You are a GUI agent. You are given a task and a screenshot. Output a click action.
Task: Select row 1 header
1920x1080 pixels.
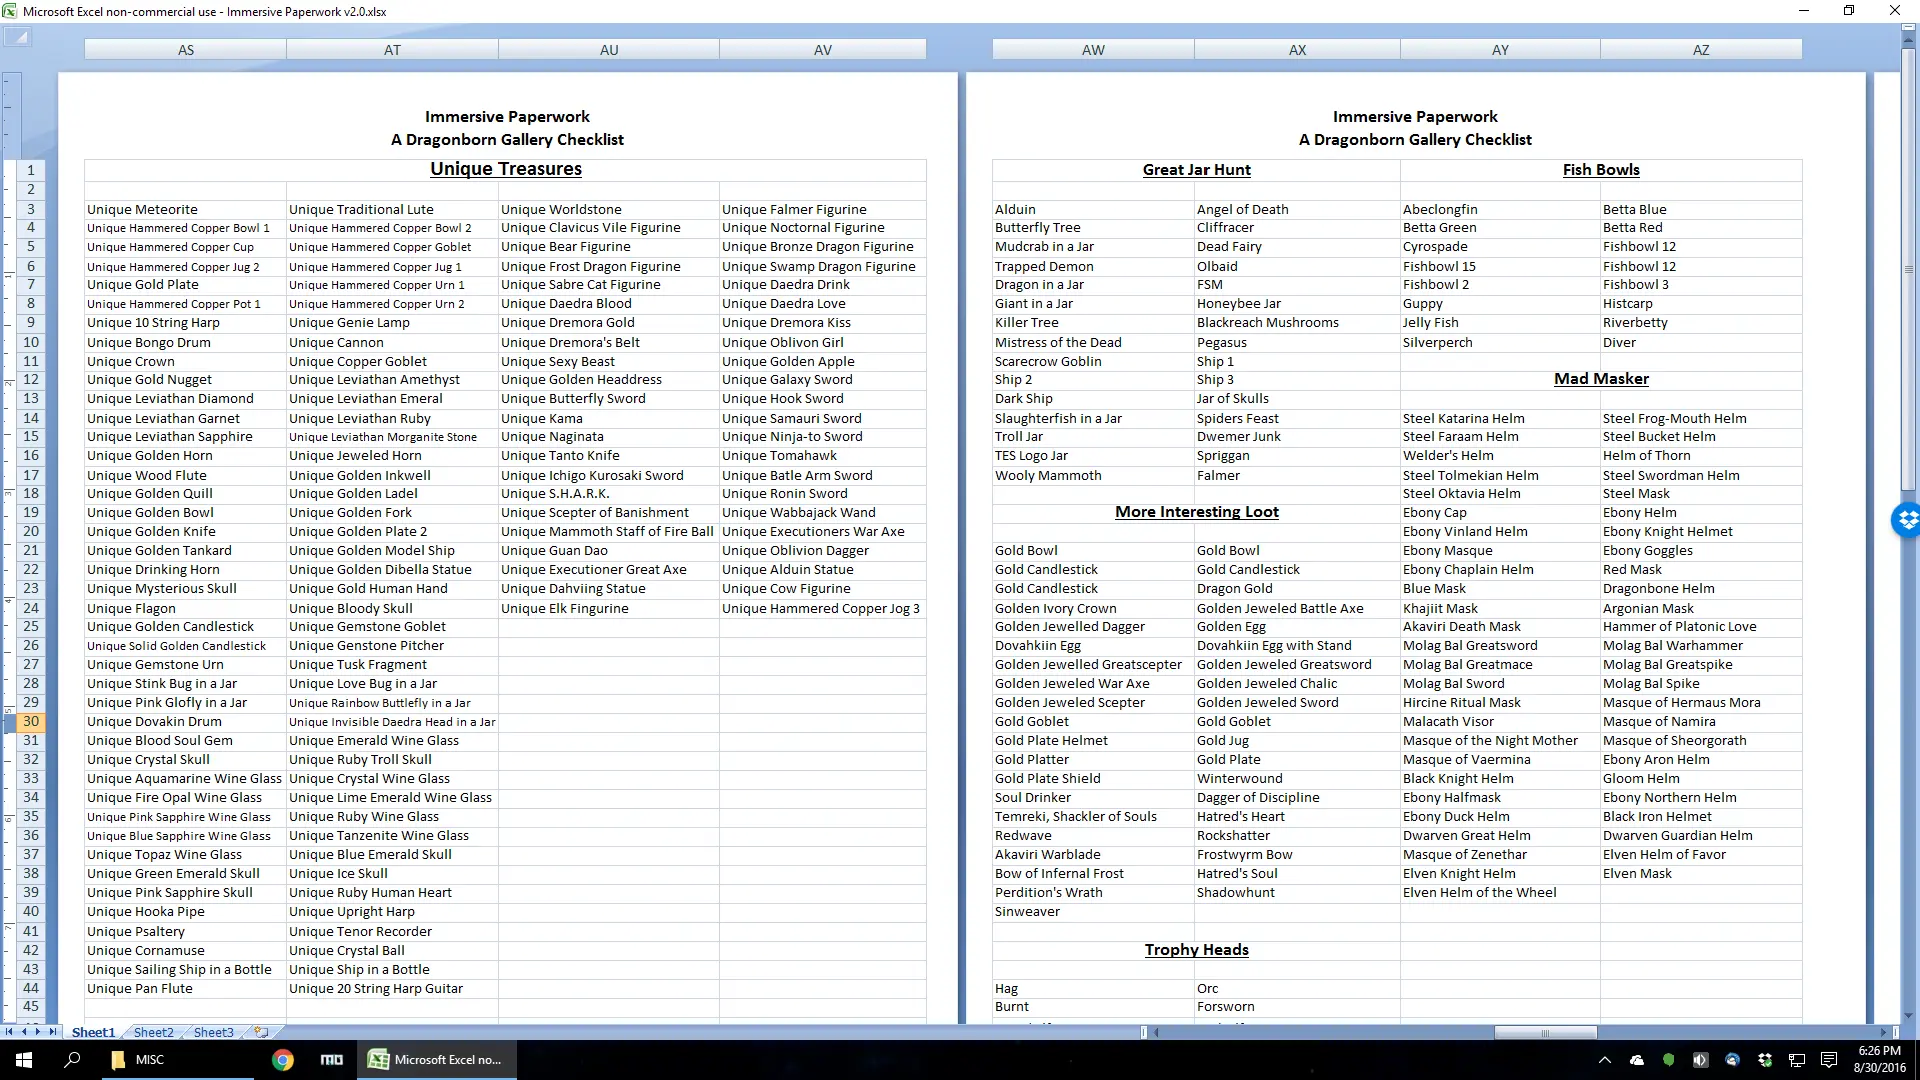(31, 170)
